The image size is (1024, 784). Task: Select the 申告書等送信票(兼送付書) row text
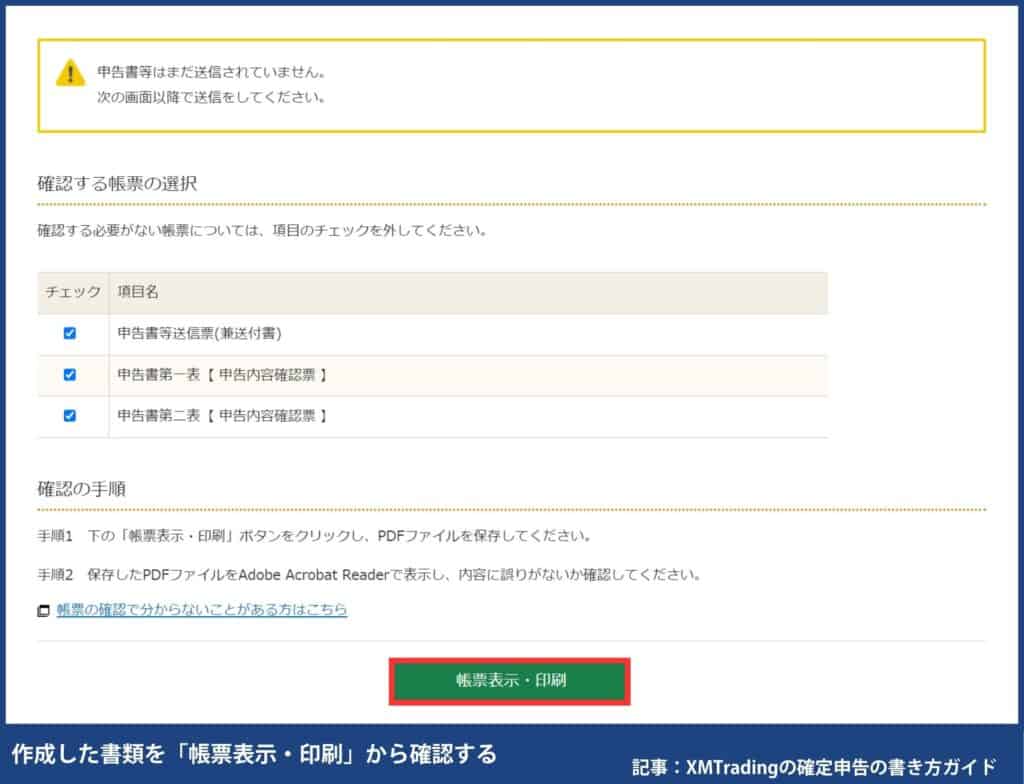pyautogui.click(x=199, y=333)
